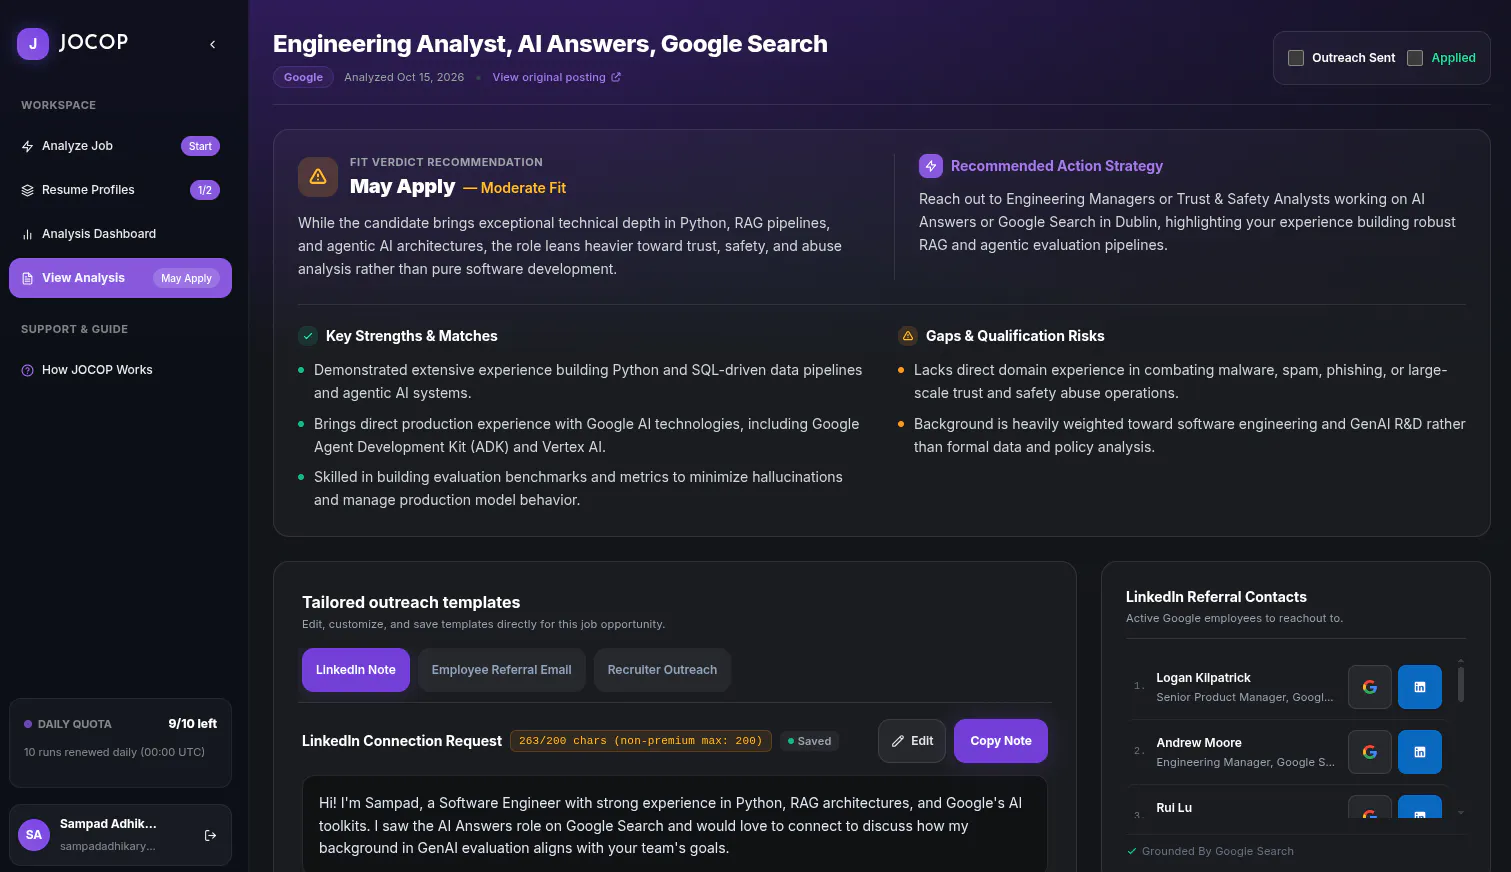Google search for Logan Kilpatrick
The image size is (1511, 872).
1370,687
